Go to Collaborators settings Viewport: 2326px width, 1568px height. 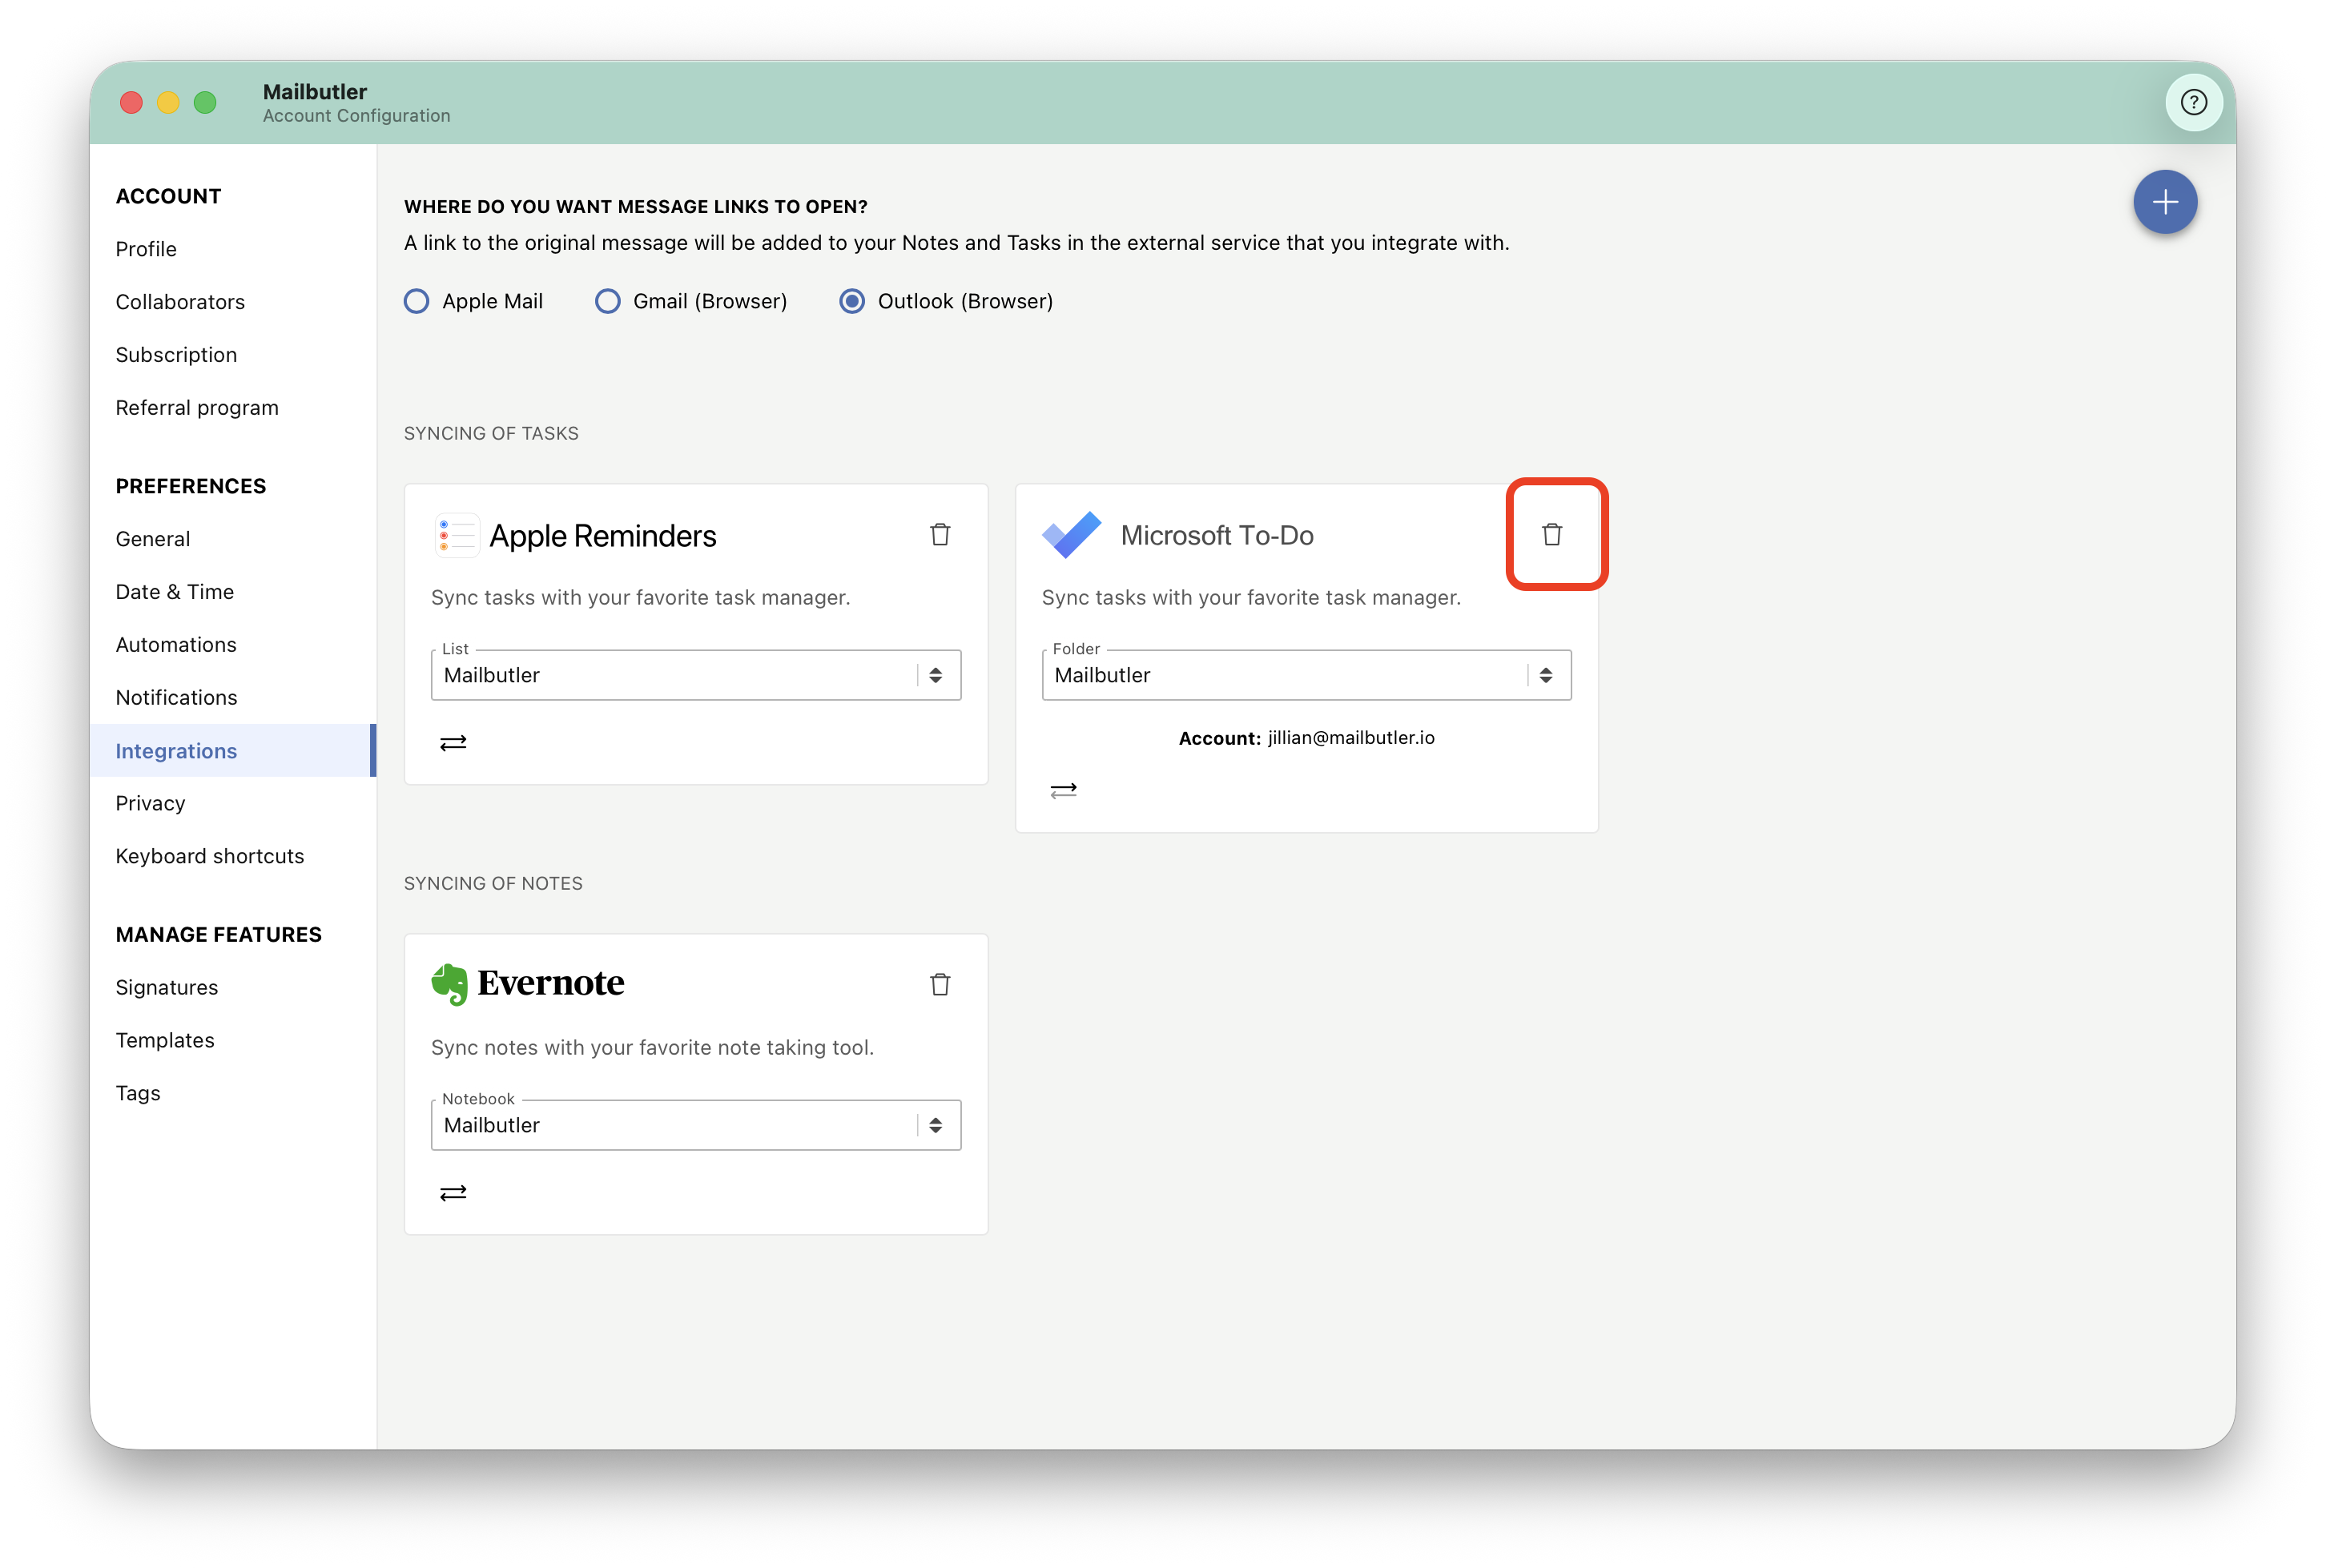point(180,302)
